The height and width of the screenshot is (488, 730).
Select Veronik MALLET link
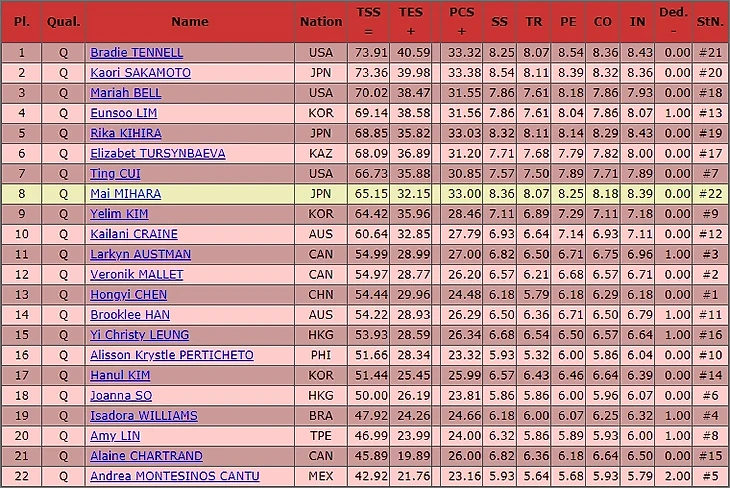pos(137,274)
